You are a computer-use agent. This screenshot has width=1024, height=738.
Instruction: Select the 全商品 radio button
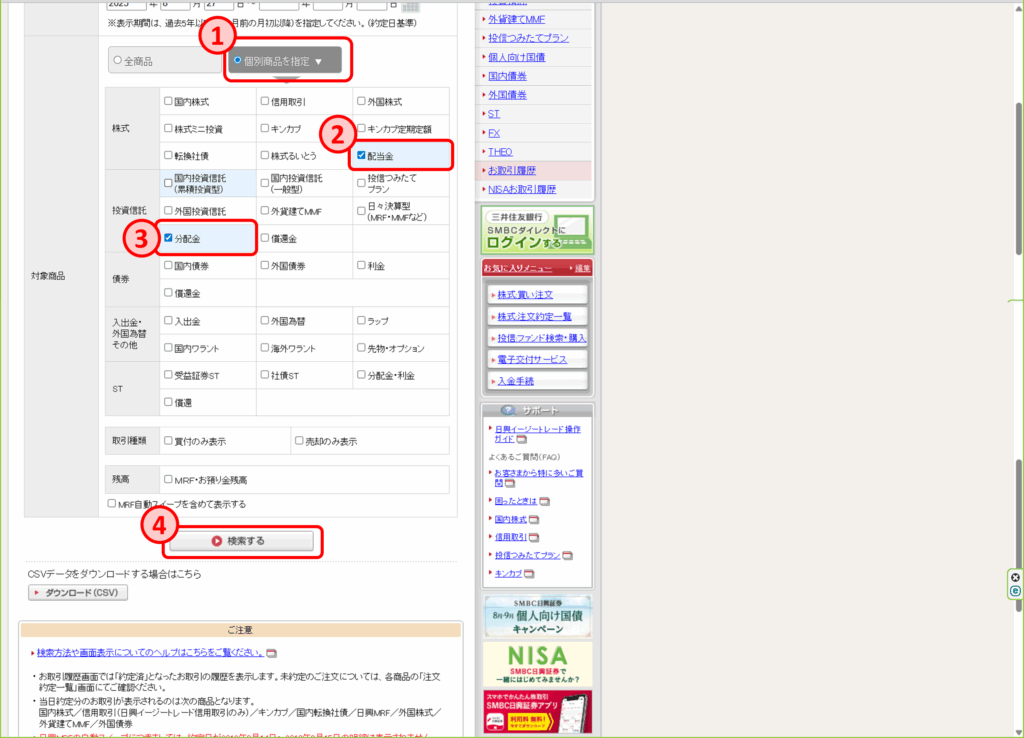(x=117, y=61)
